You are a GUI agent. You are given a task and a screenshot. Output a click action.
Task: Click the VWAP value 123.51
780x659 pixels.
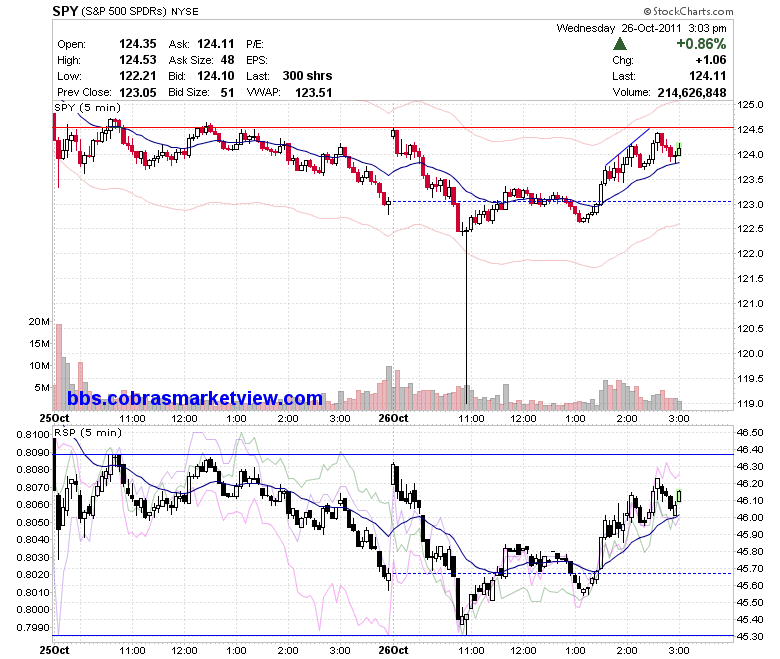point(313,93)
